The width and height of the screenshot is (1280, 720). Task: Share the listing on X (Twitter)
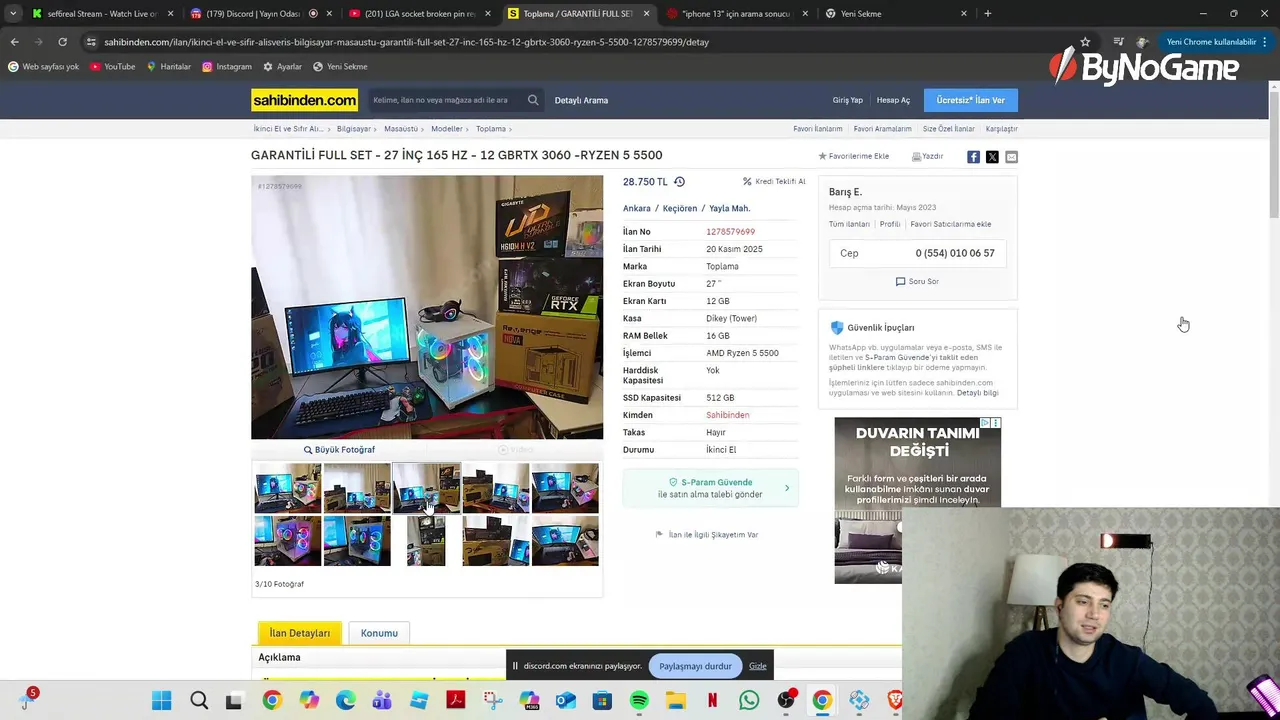pos(992,157)
